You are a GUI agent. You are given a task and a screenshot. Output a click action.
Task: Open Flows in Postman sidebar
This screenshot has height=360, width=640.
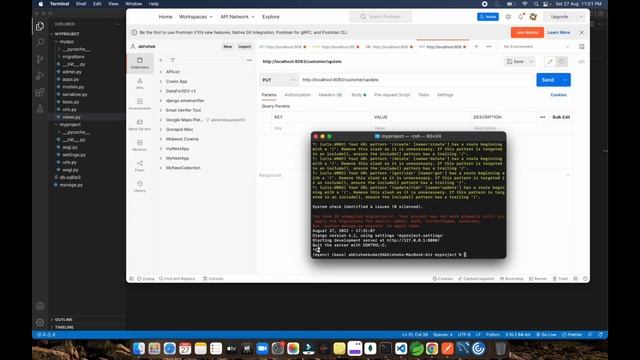point(140,166)
